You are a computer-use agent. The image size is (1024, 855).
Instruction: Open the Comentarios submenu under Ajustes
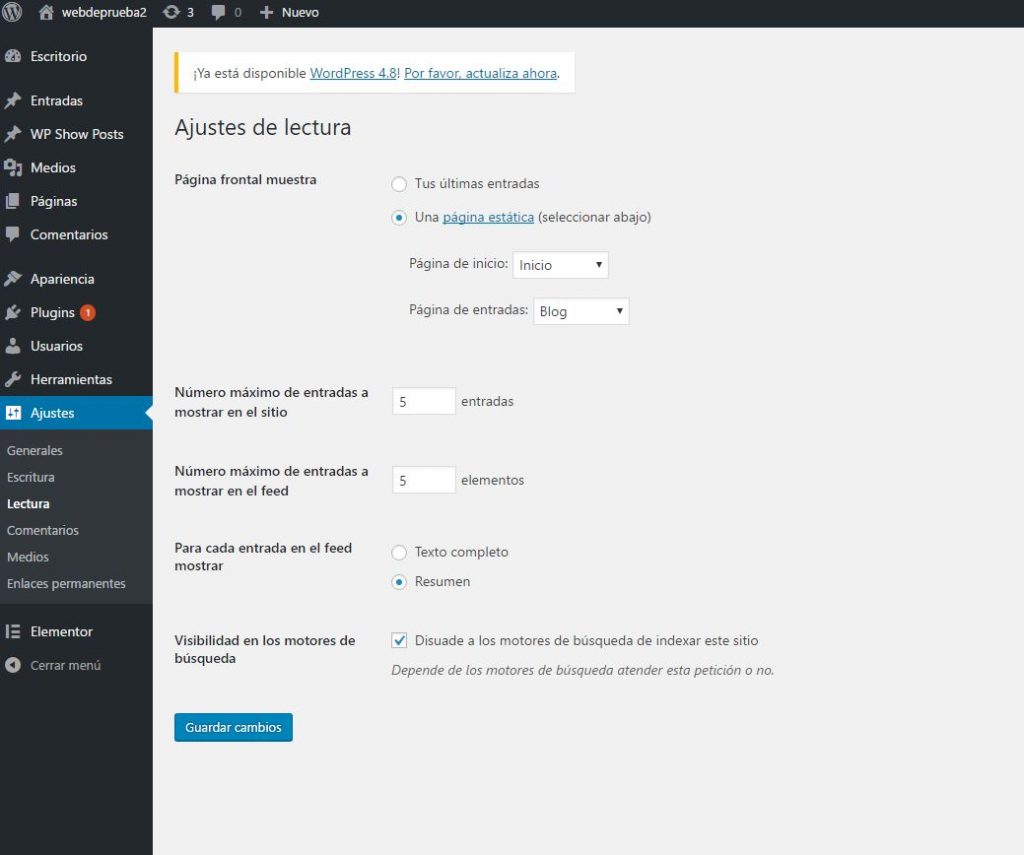tap(42, 530)
